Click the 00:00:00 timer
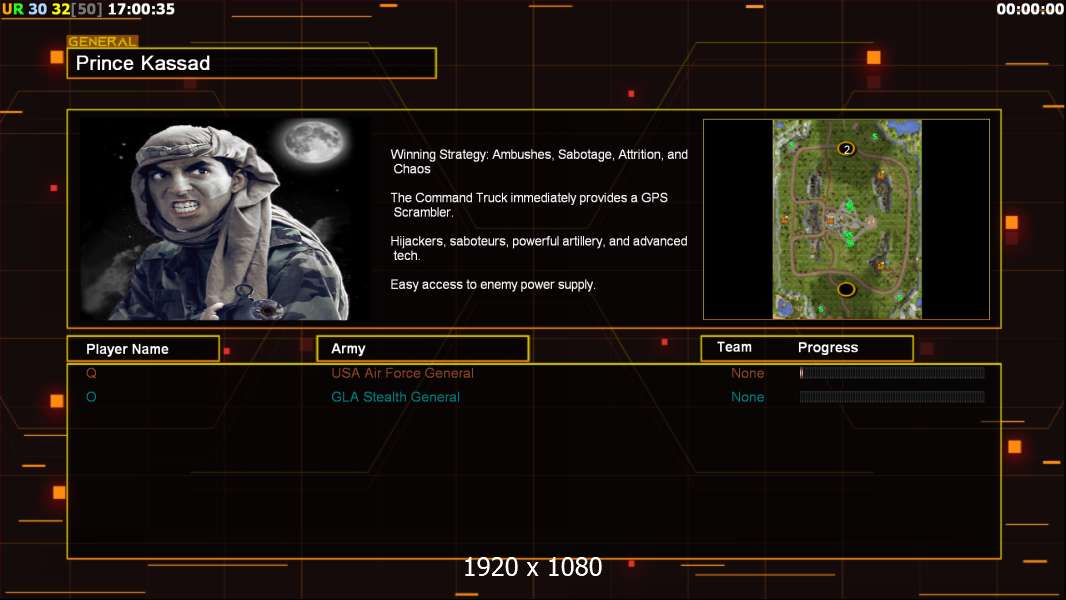Viewport: 1066px width, 600px height. [x=1029, y=10]
